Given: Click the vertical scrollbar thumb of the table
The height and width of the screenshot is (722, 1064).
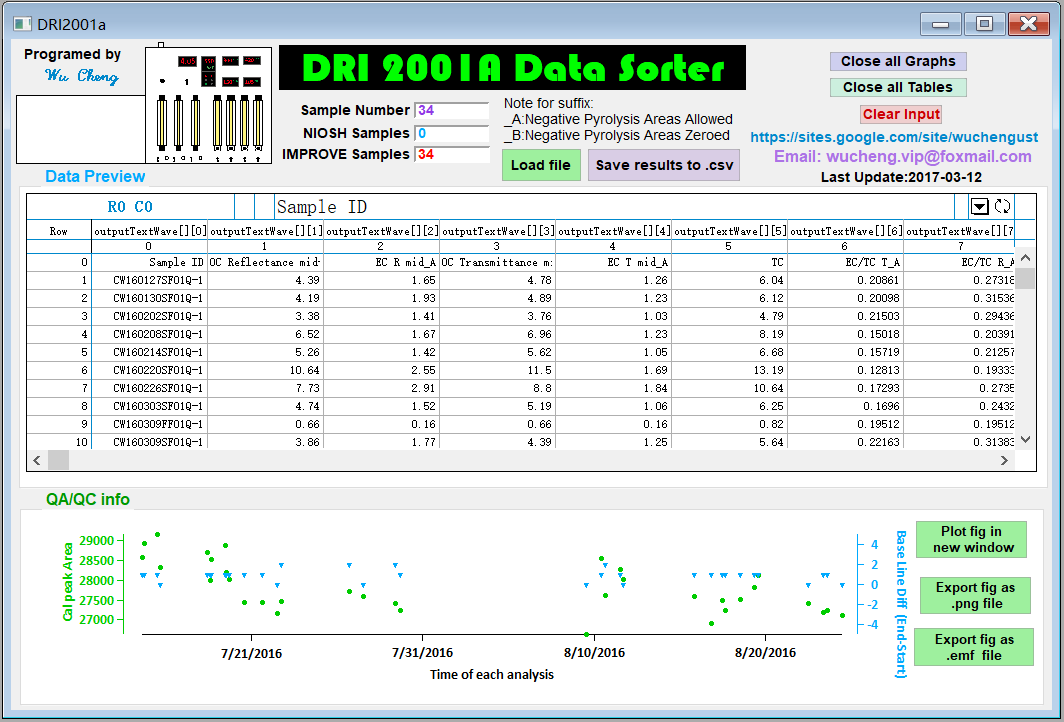Looking at the screenshot, I should pos(1025,278).
